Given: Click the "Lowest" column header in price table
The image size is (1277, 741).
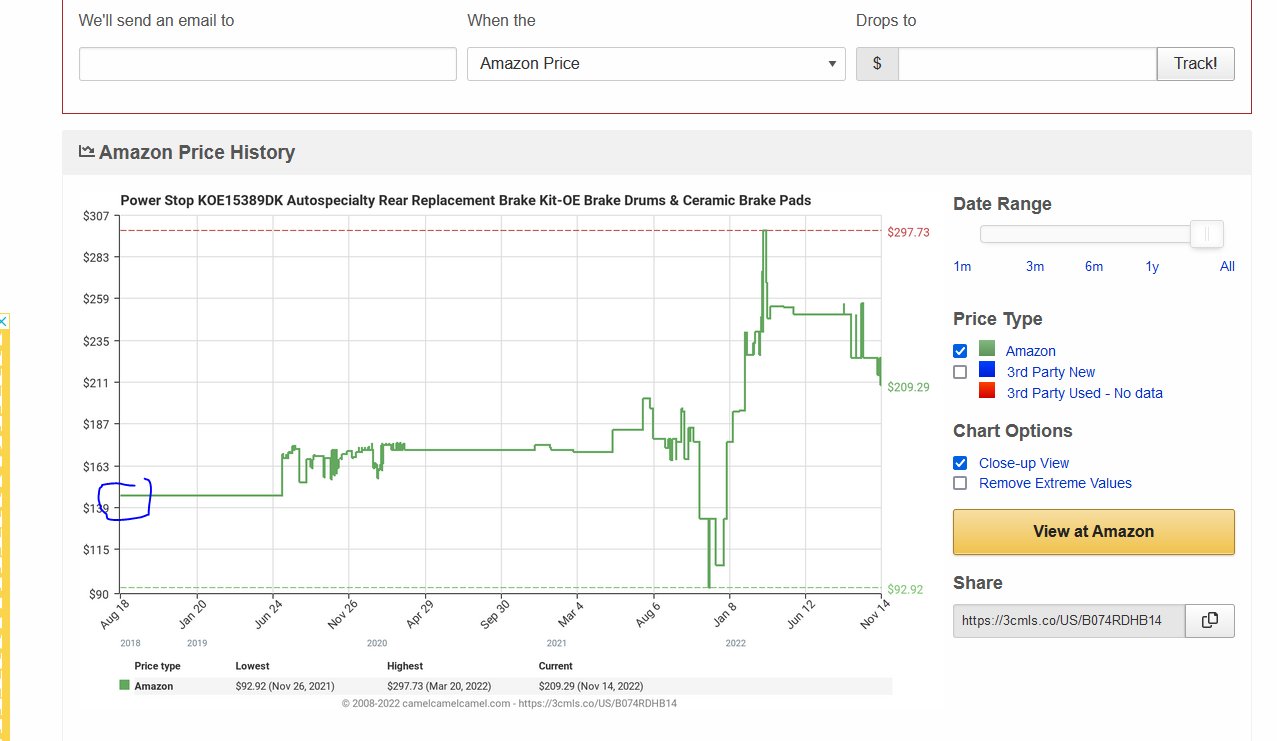Looking at the screenshot, I should [252, 666].
